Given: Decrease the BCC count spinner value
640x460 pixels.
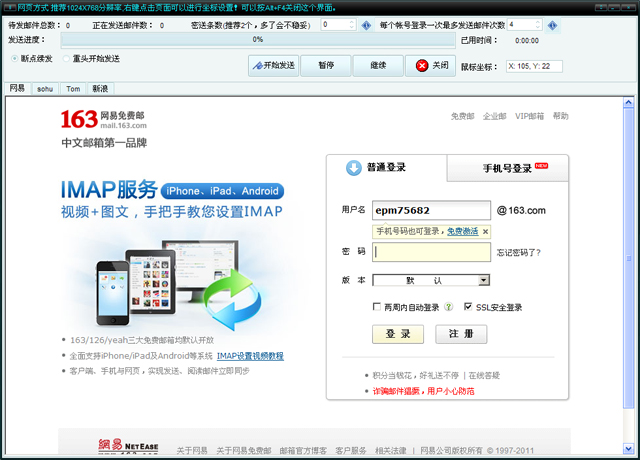Looking at the screenshot, I should click(352, 28).
